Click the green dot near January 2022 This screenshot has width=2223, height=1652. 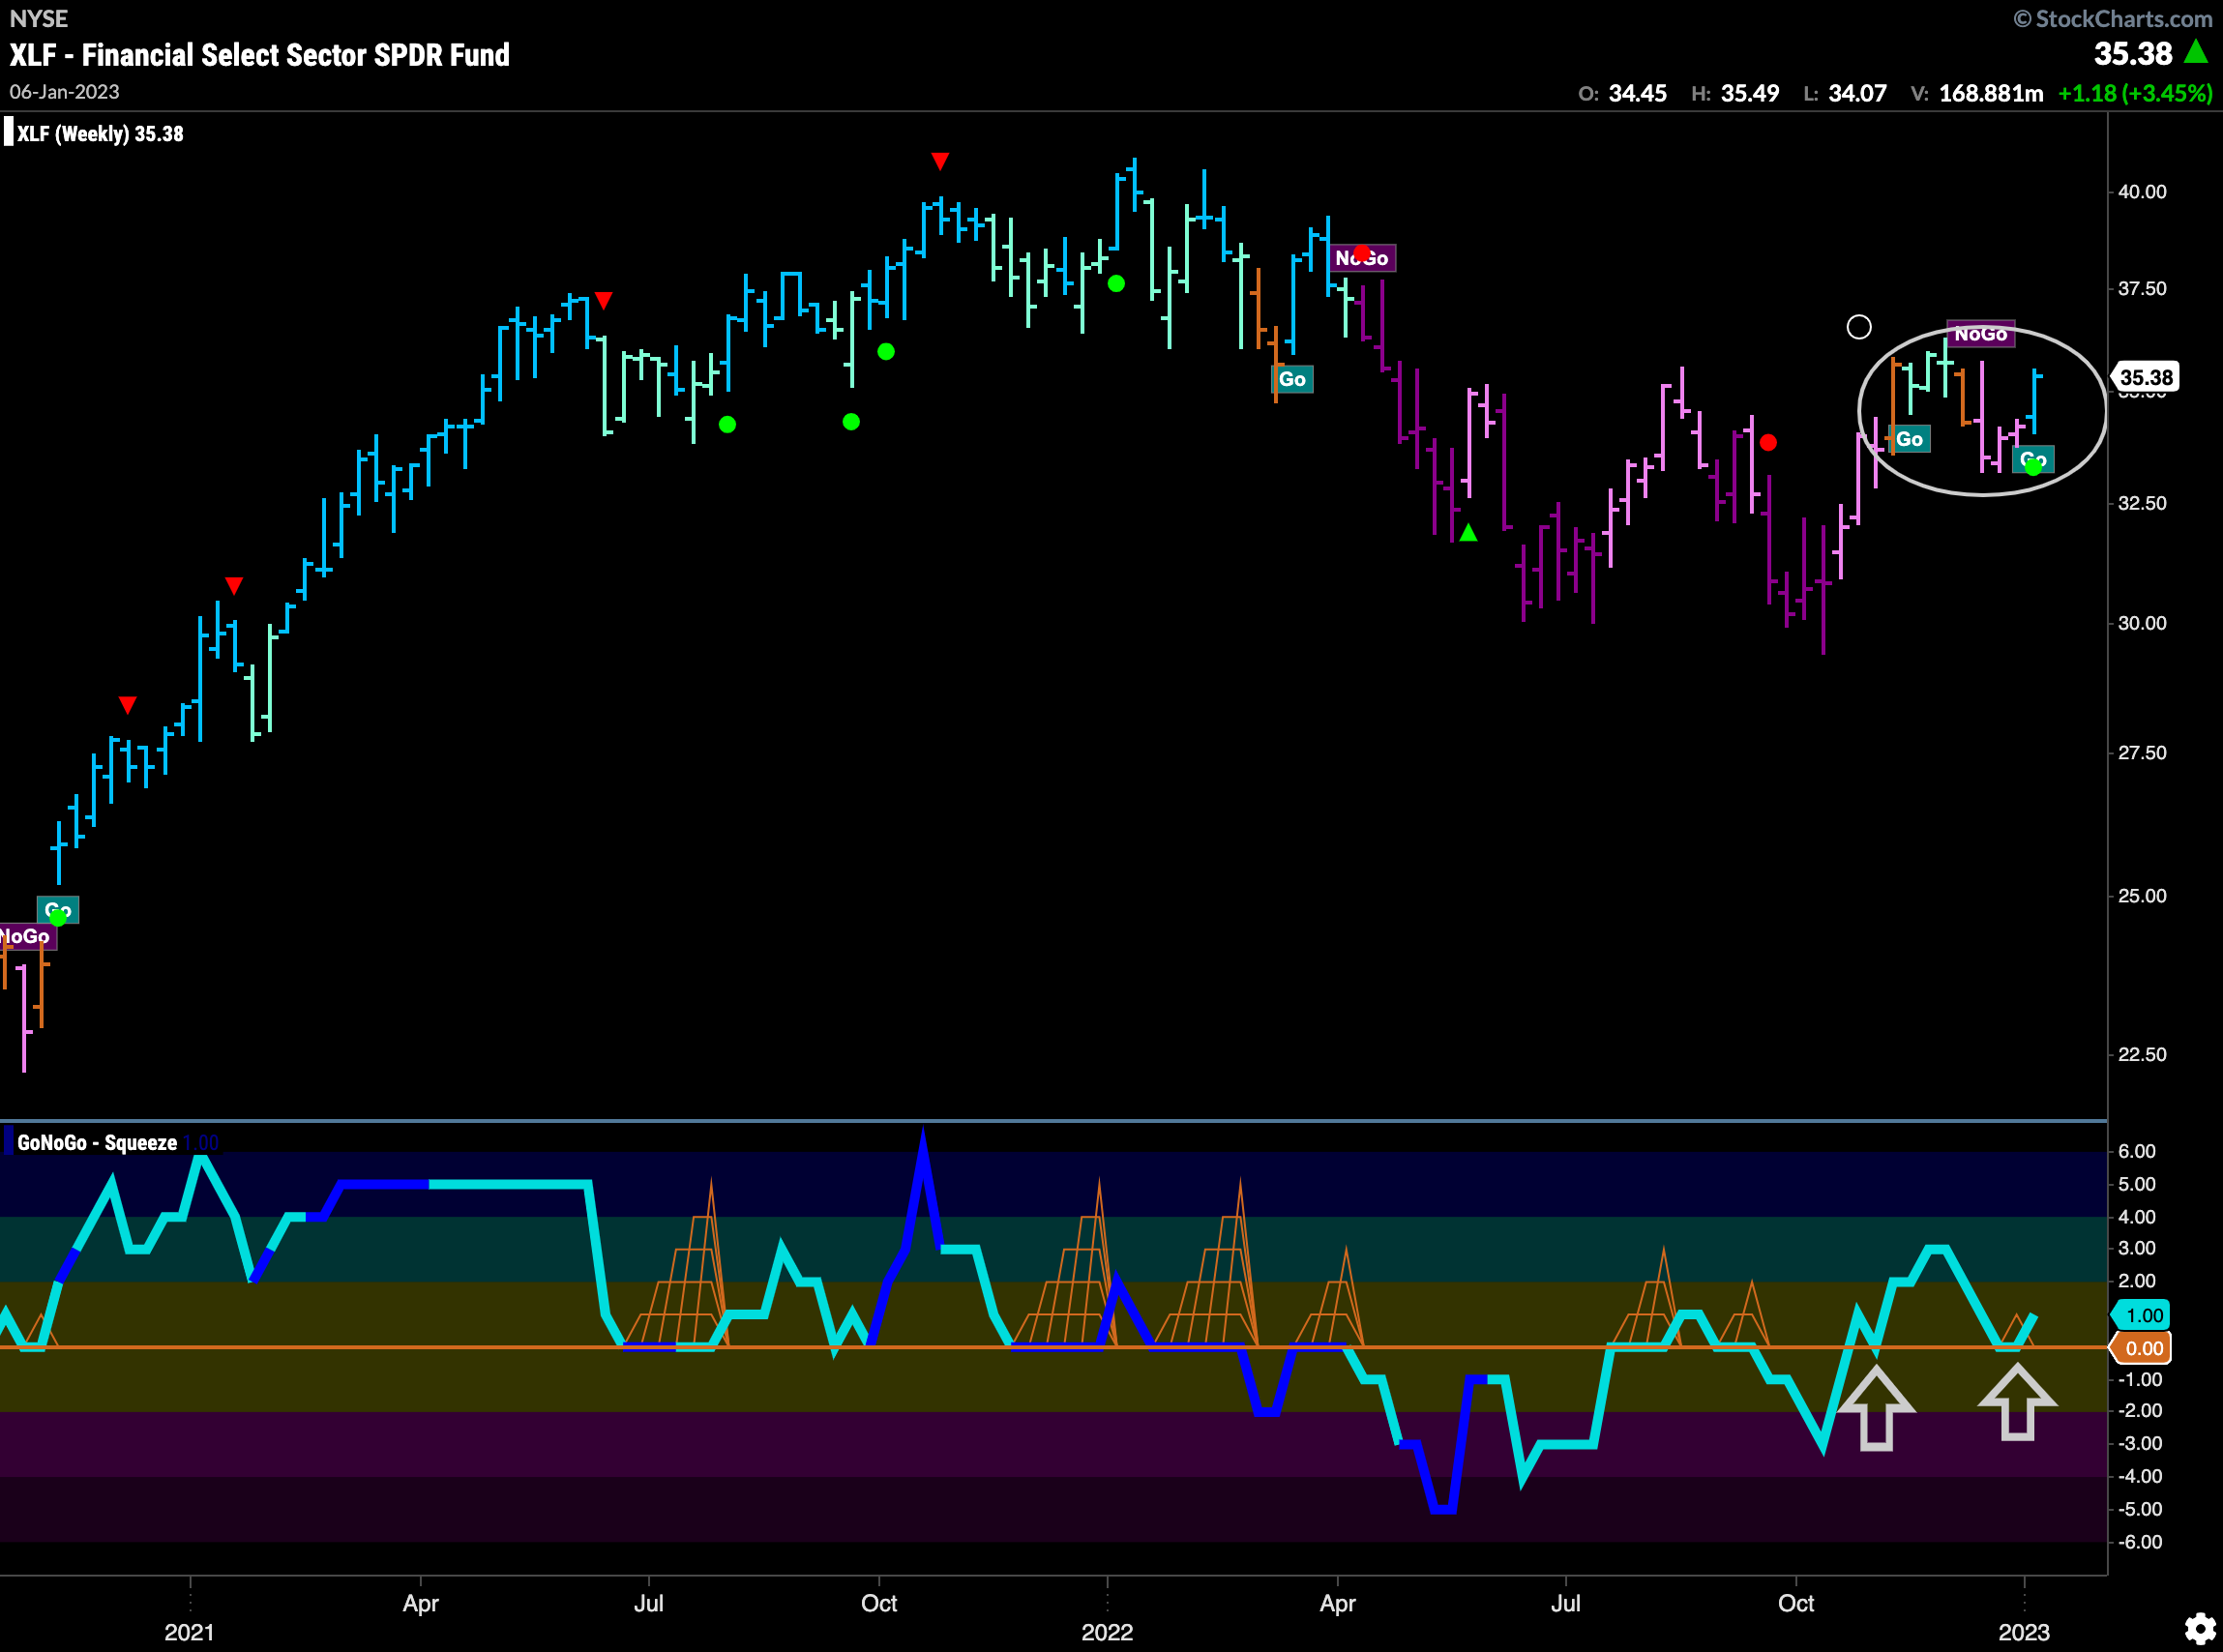coord(1116,284)
